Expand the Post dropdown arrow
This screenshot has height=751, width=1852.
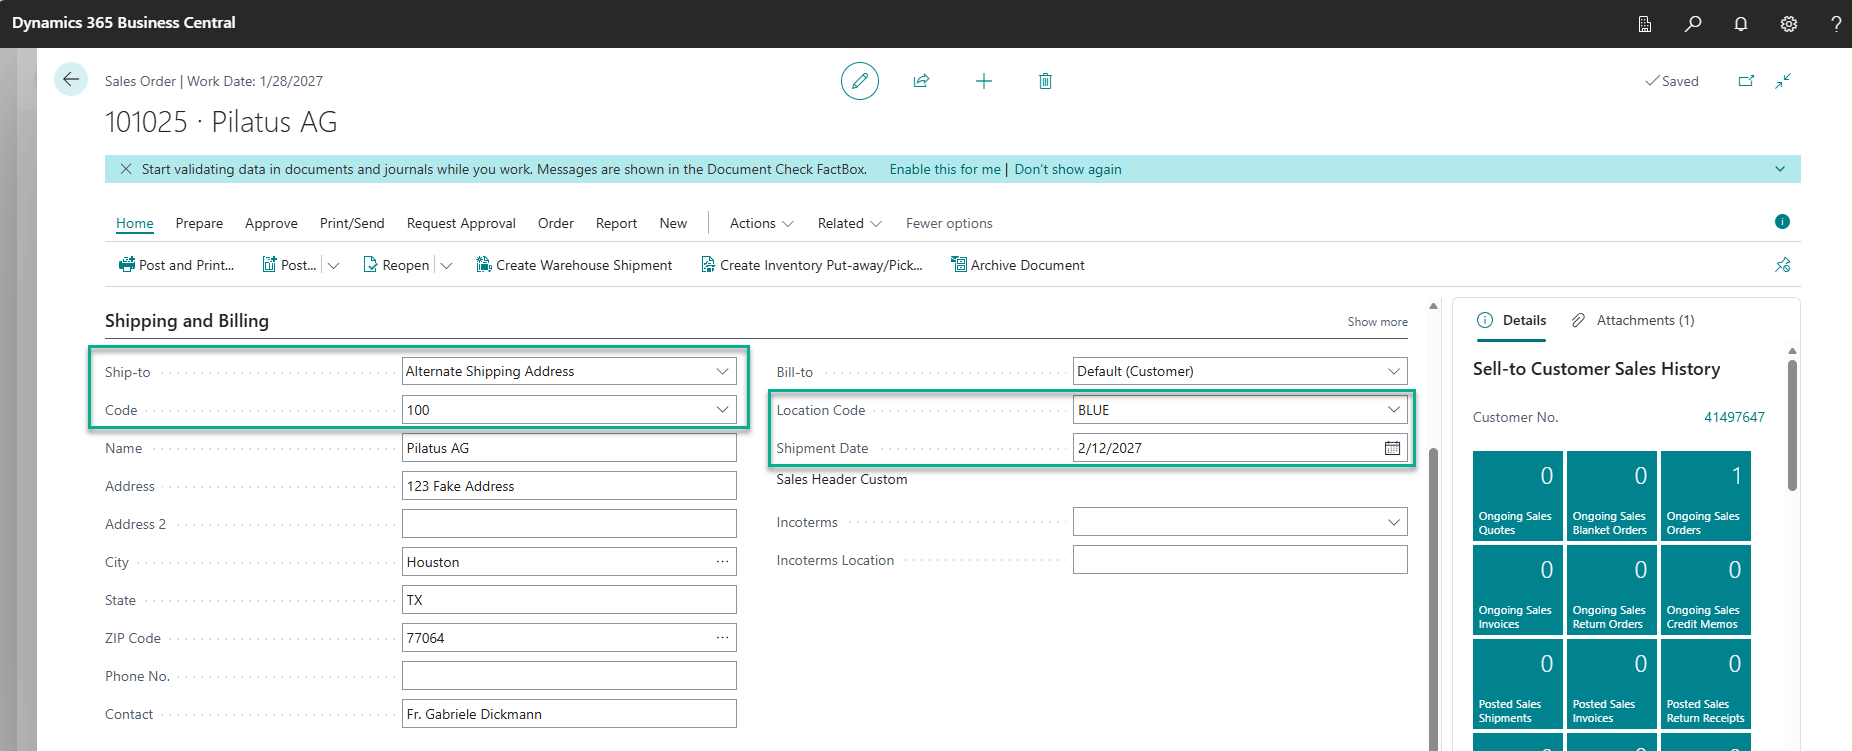[334, 265]
